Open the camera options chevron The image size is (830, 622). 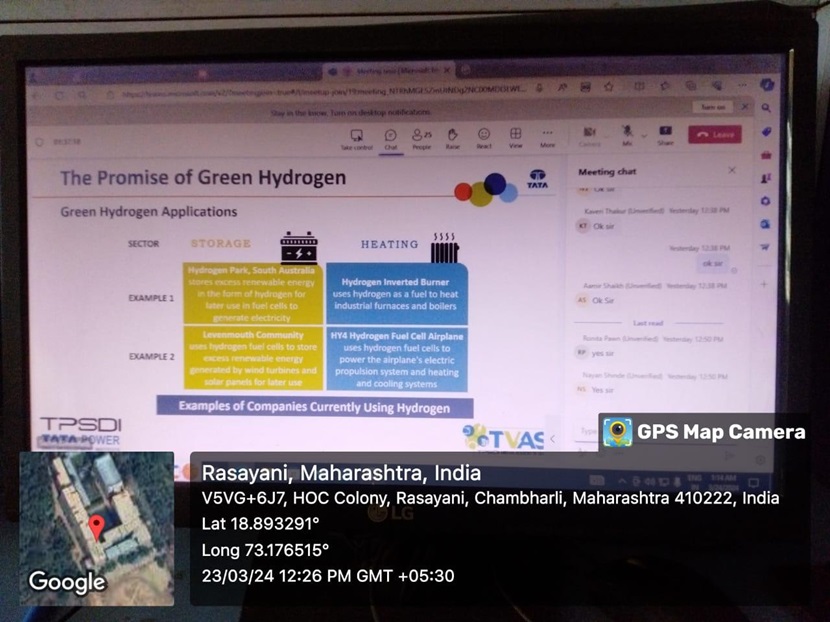[607, 138]
